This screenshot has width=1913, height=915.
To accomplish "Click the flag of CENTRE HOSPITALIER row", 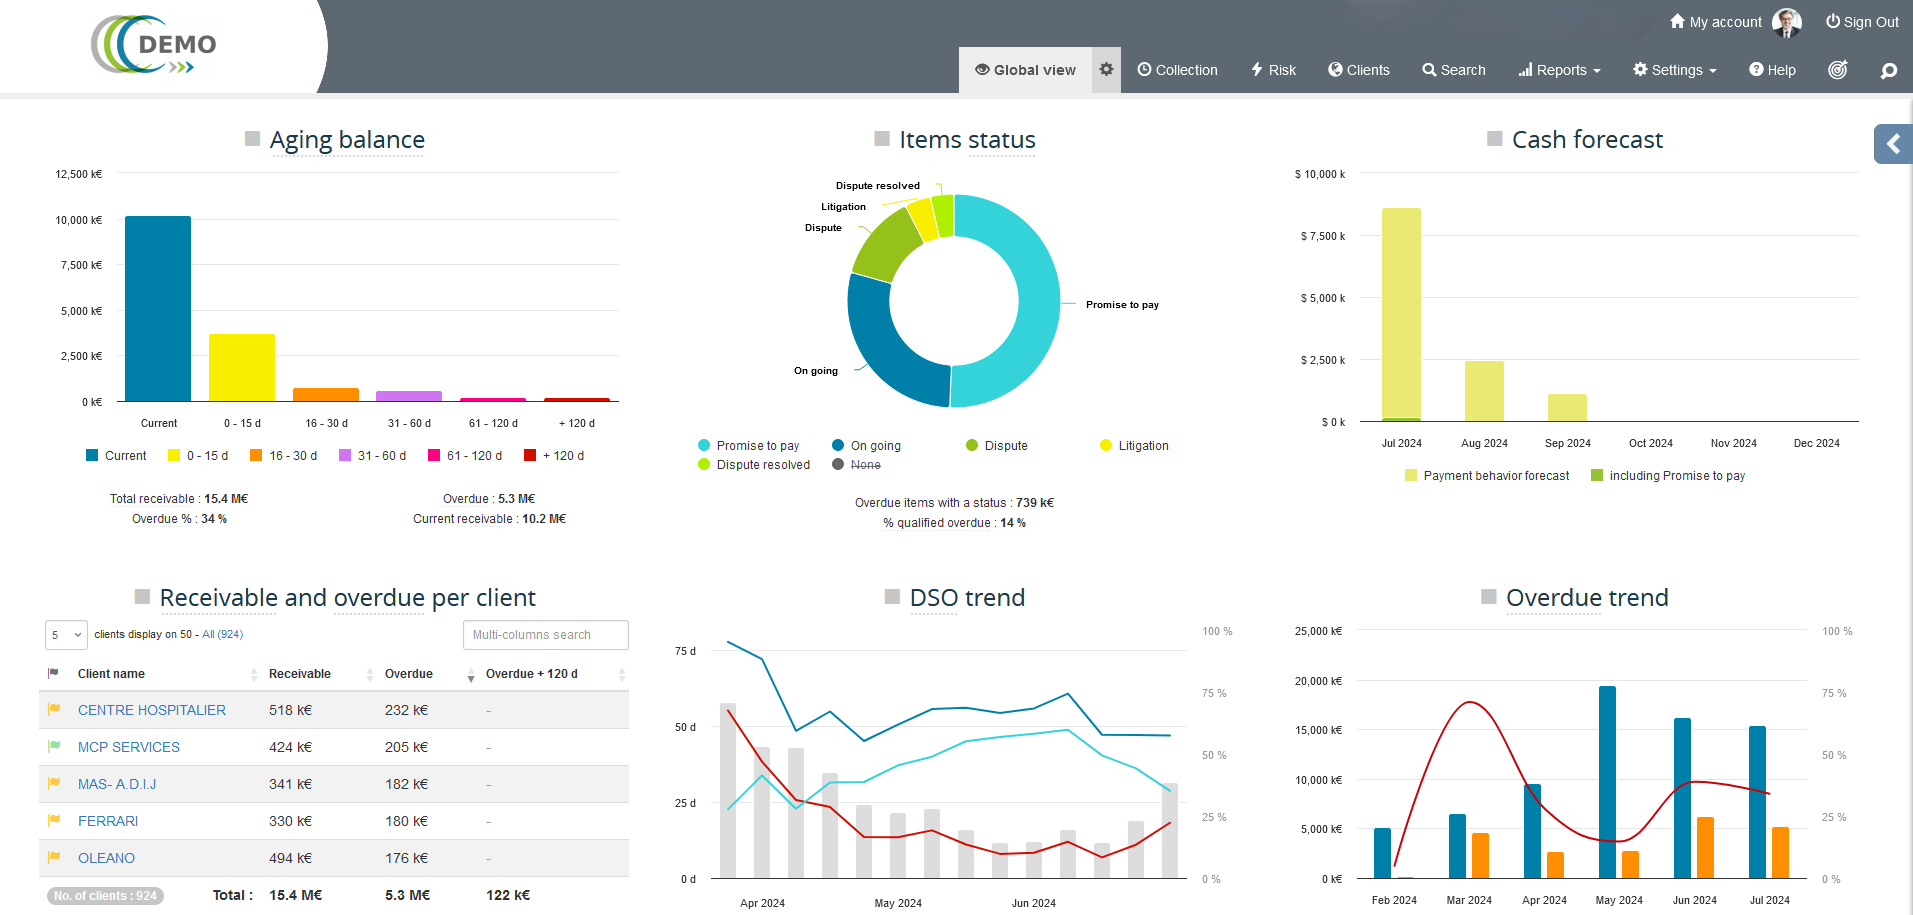I will [x=54, y=710].
